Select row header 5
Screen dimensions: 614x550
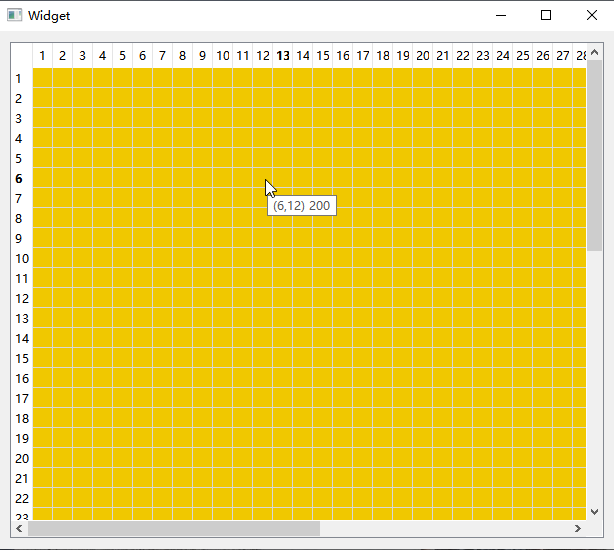(22, 158)
